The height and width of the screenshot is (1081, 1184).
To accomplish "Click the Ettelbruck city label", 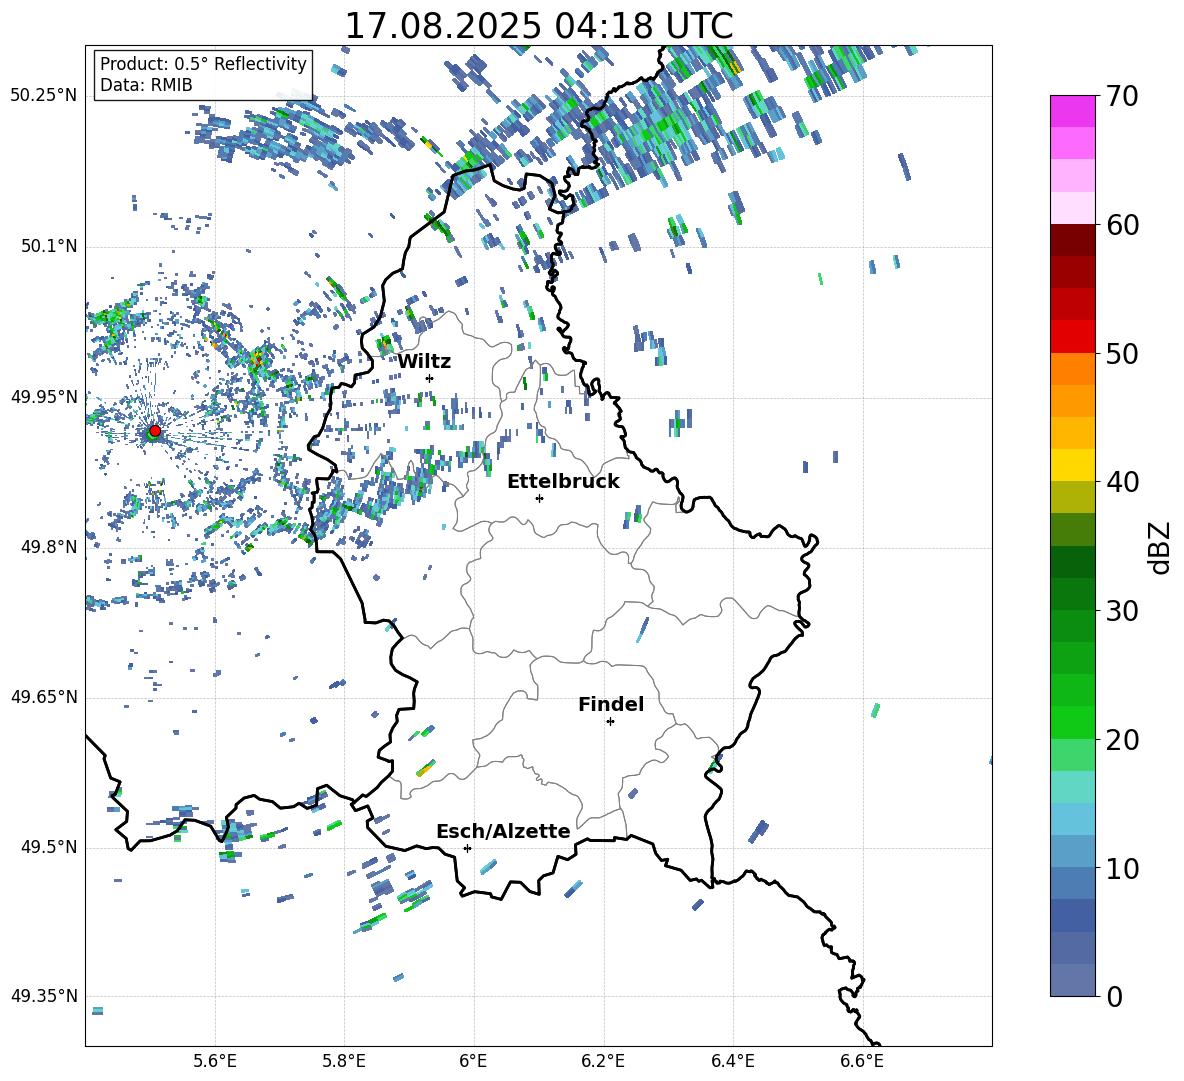I will coord(563,482).
